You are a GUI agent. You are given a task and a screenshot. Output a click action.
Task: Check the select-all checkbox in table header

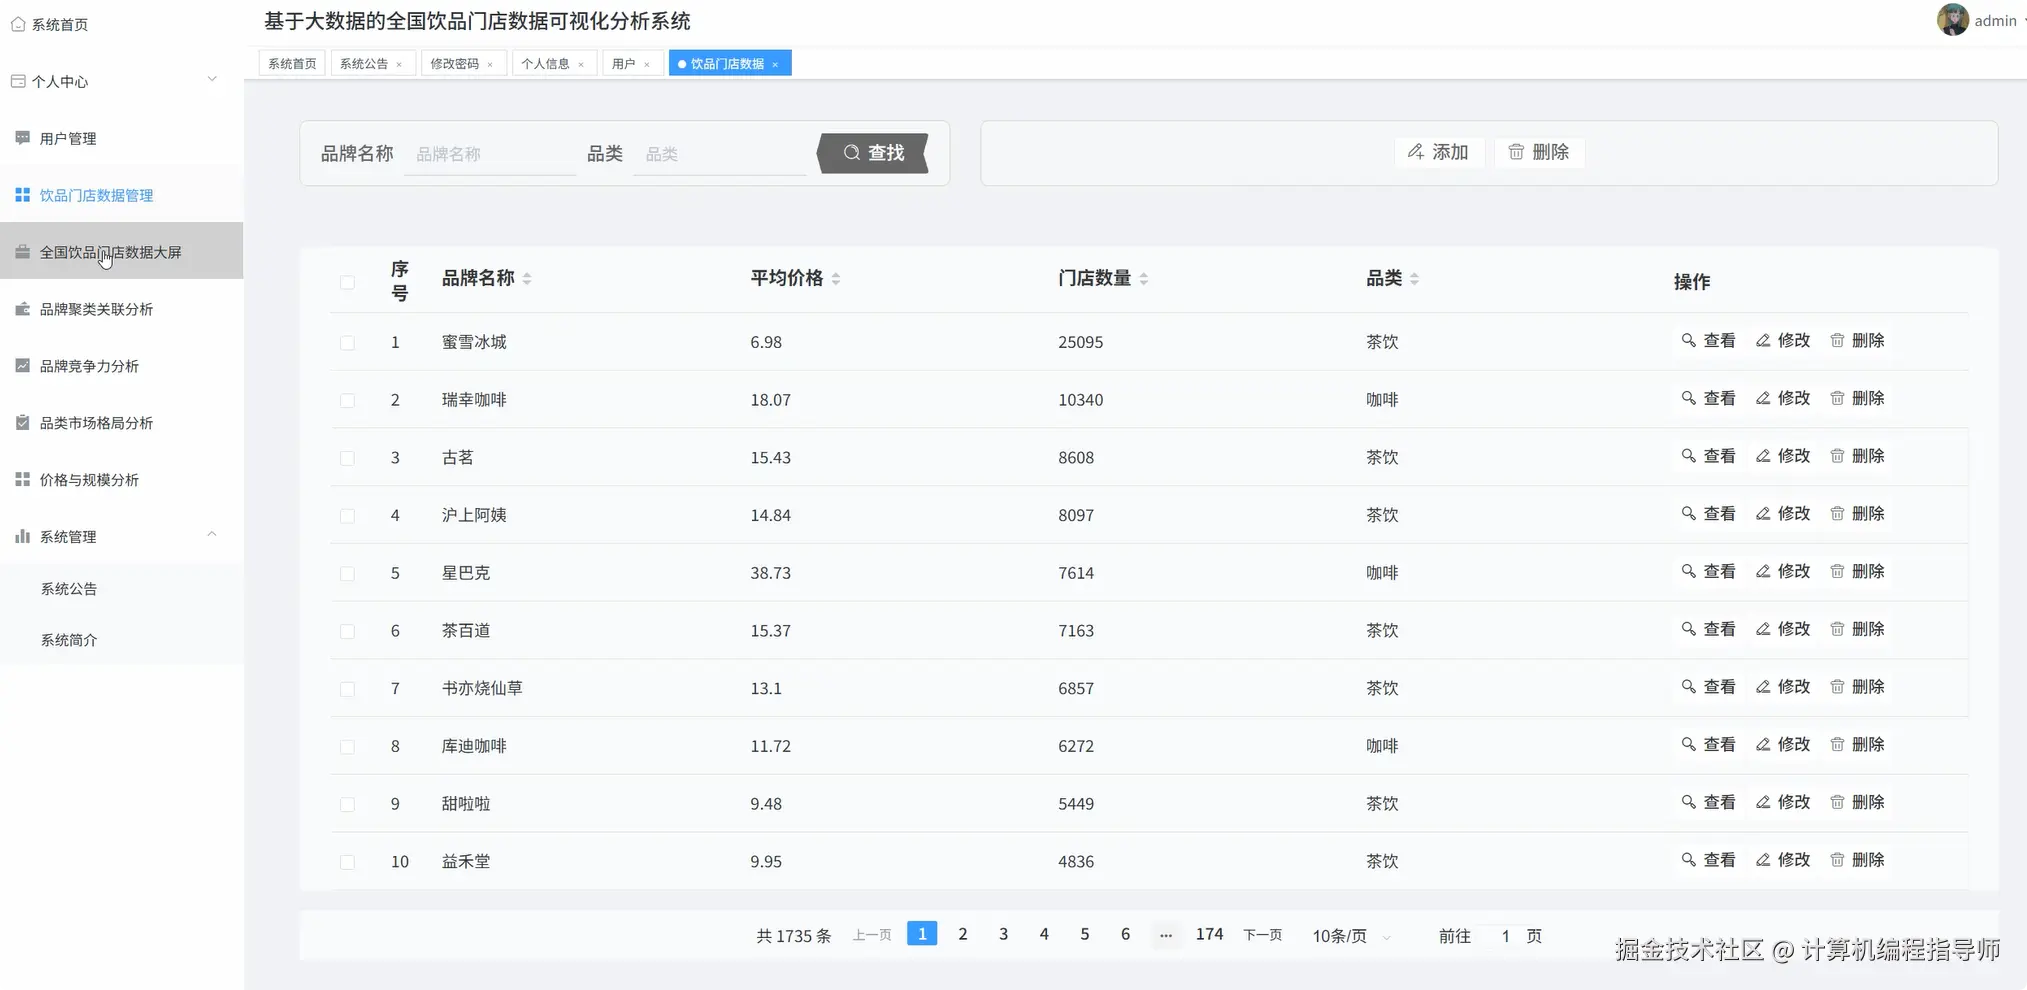[347, 281]
